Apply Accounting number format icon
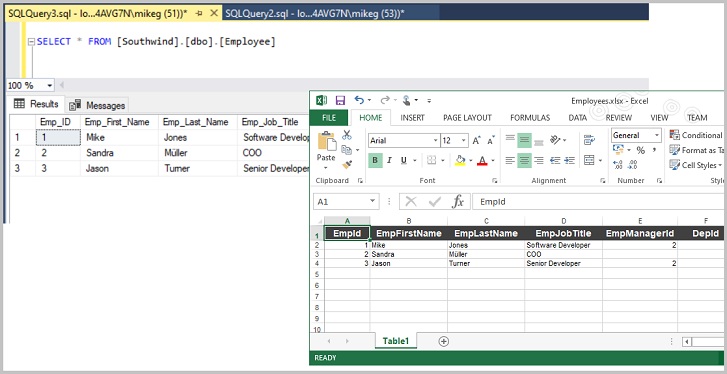The image size is (727, 374). (618, 150)
